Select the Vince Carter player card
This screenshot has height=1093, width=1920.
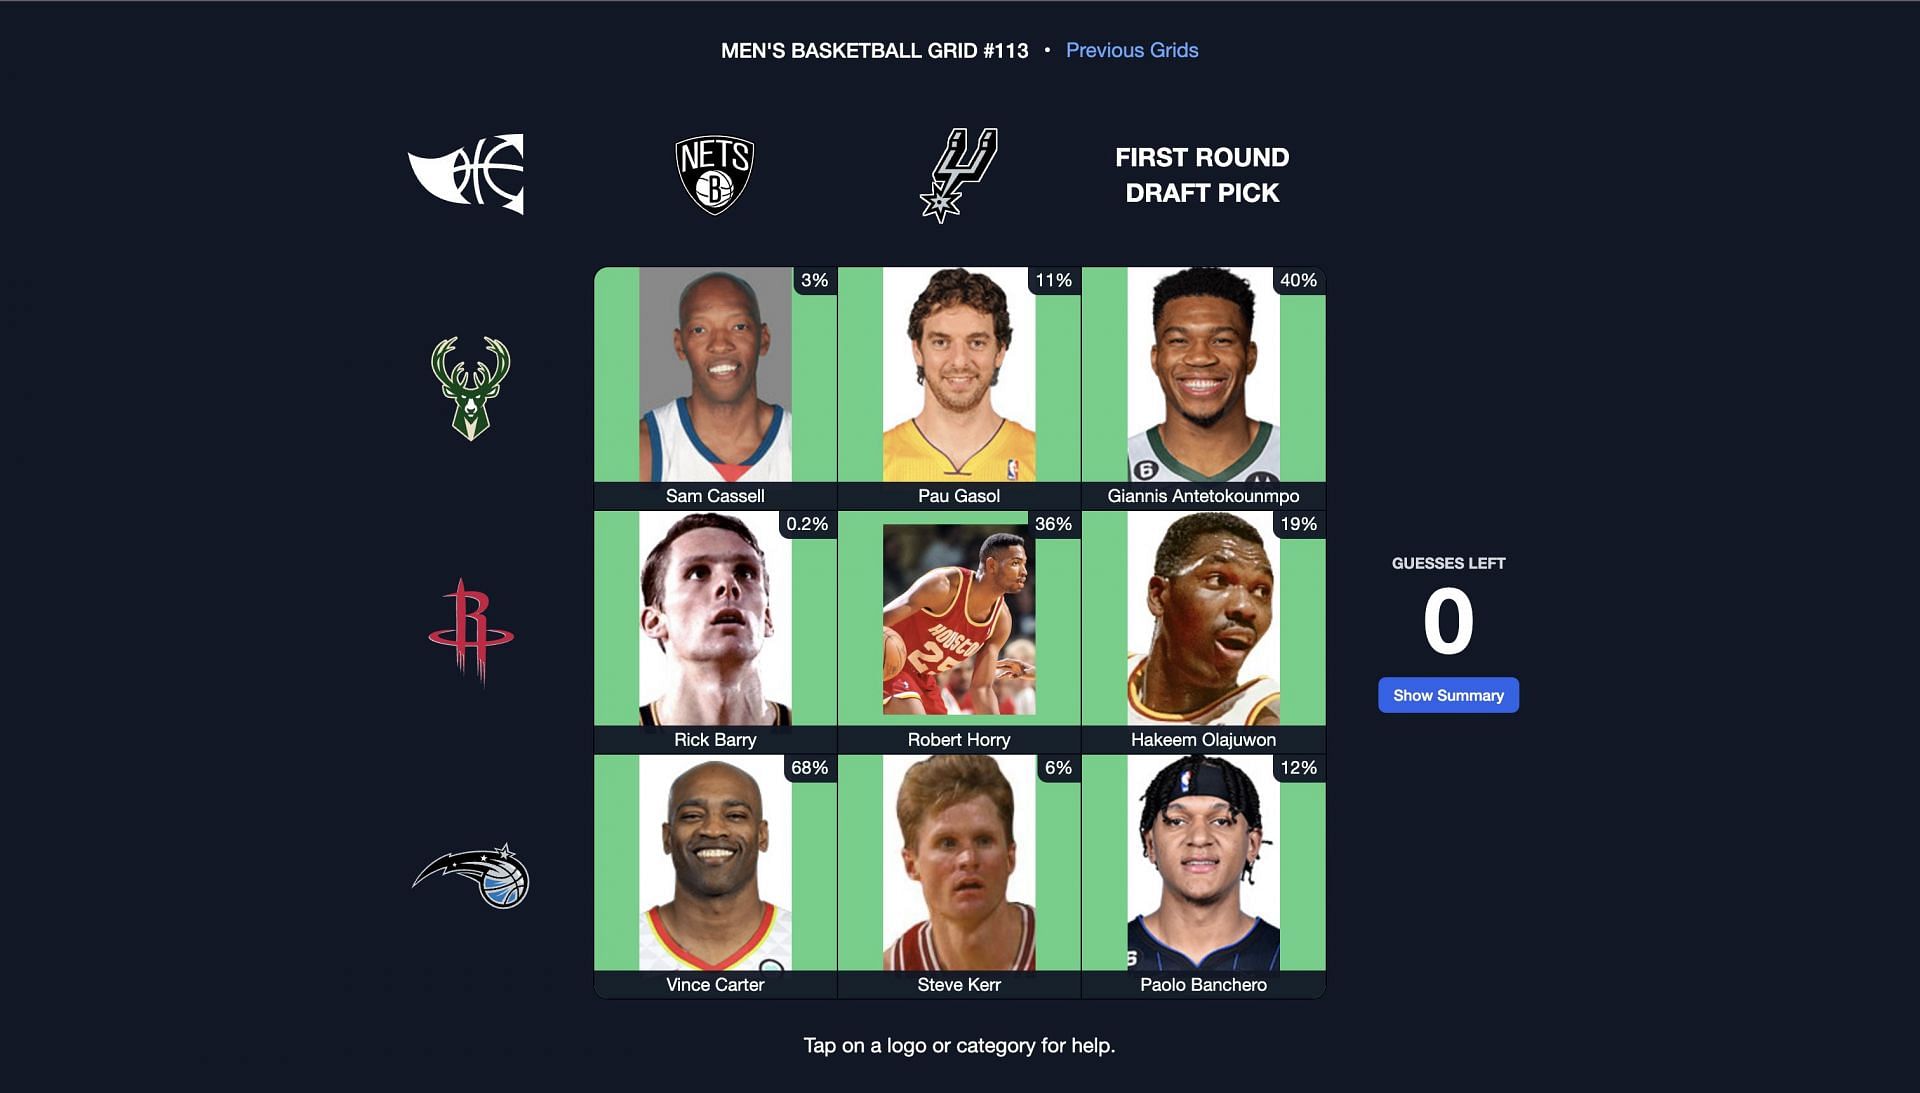[x=716, y=874]
